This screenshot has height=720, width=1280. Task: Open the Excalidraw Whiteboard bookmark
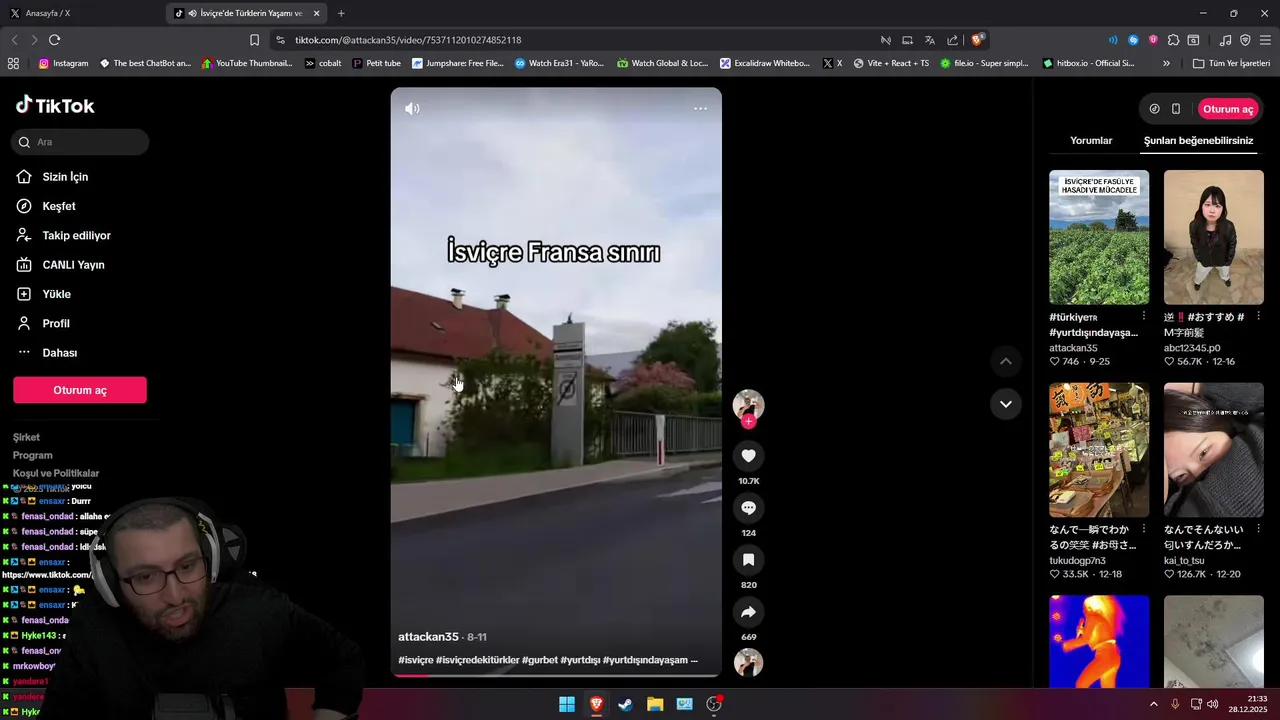click(765, 63)
